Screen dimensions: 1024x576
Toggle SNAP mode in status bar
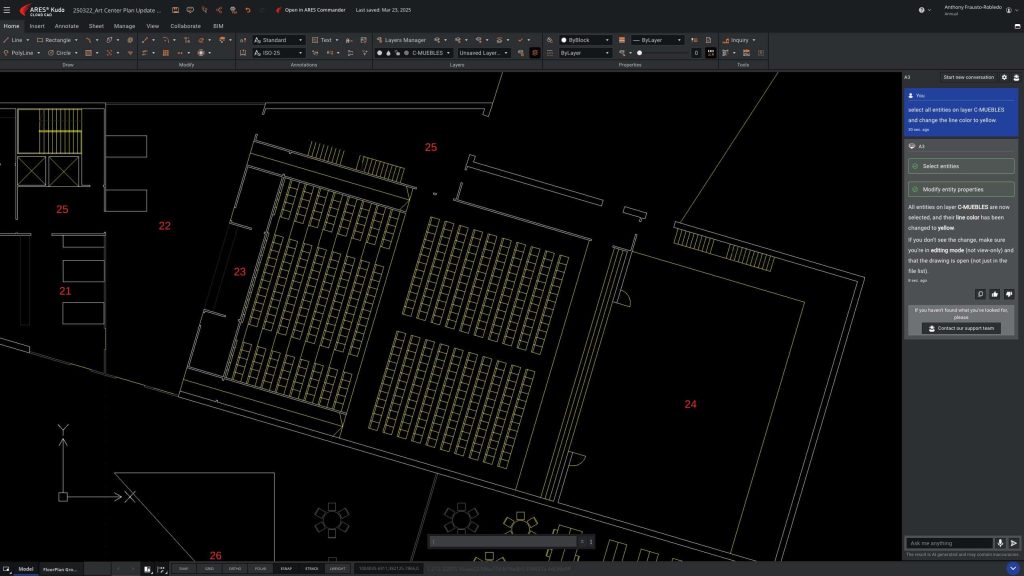click(x=184, y=569)
